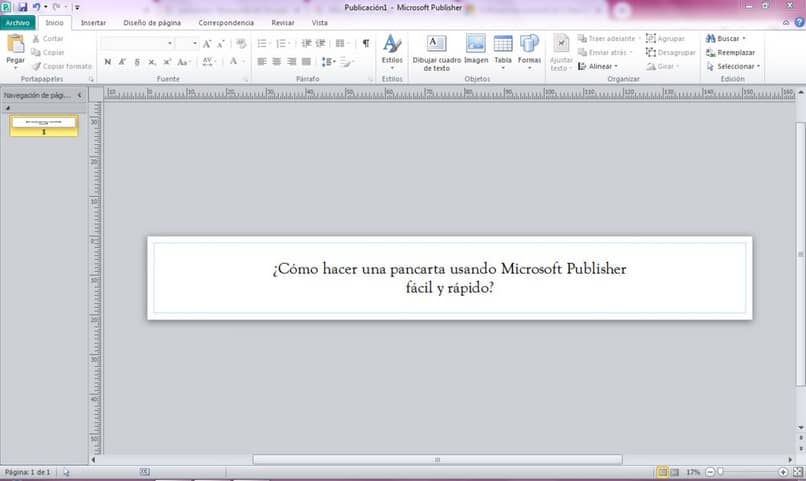Open the numbered list dropdown
Screen dimensions: 806x481
[283, 44]
